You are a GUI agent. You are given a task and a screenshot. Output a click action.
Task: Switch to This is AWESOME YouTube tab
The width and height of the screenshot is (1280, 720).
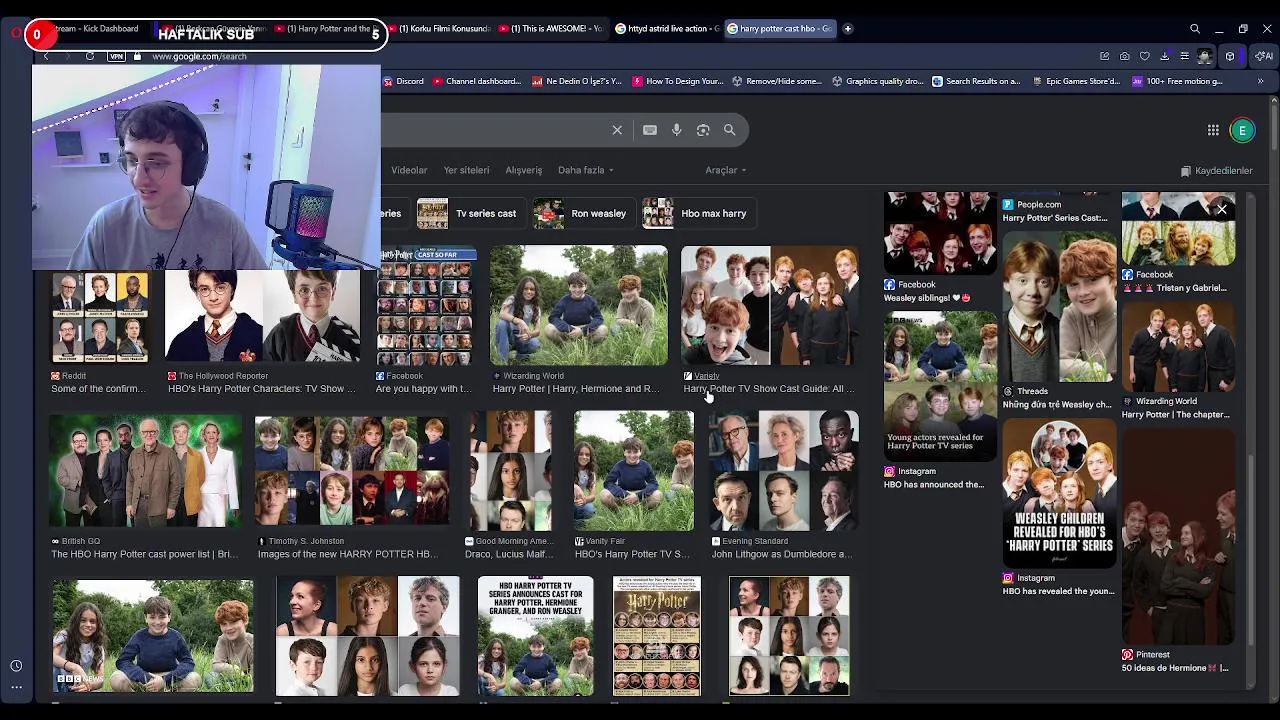pos(550,29)
